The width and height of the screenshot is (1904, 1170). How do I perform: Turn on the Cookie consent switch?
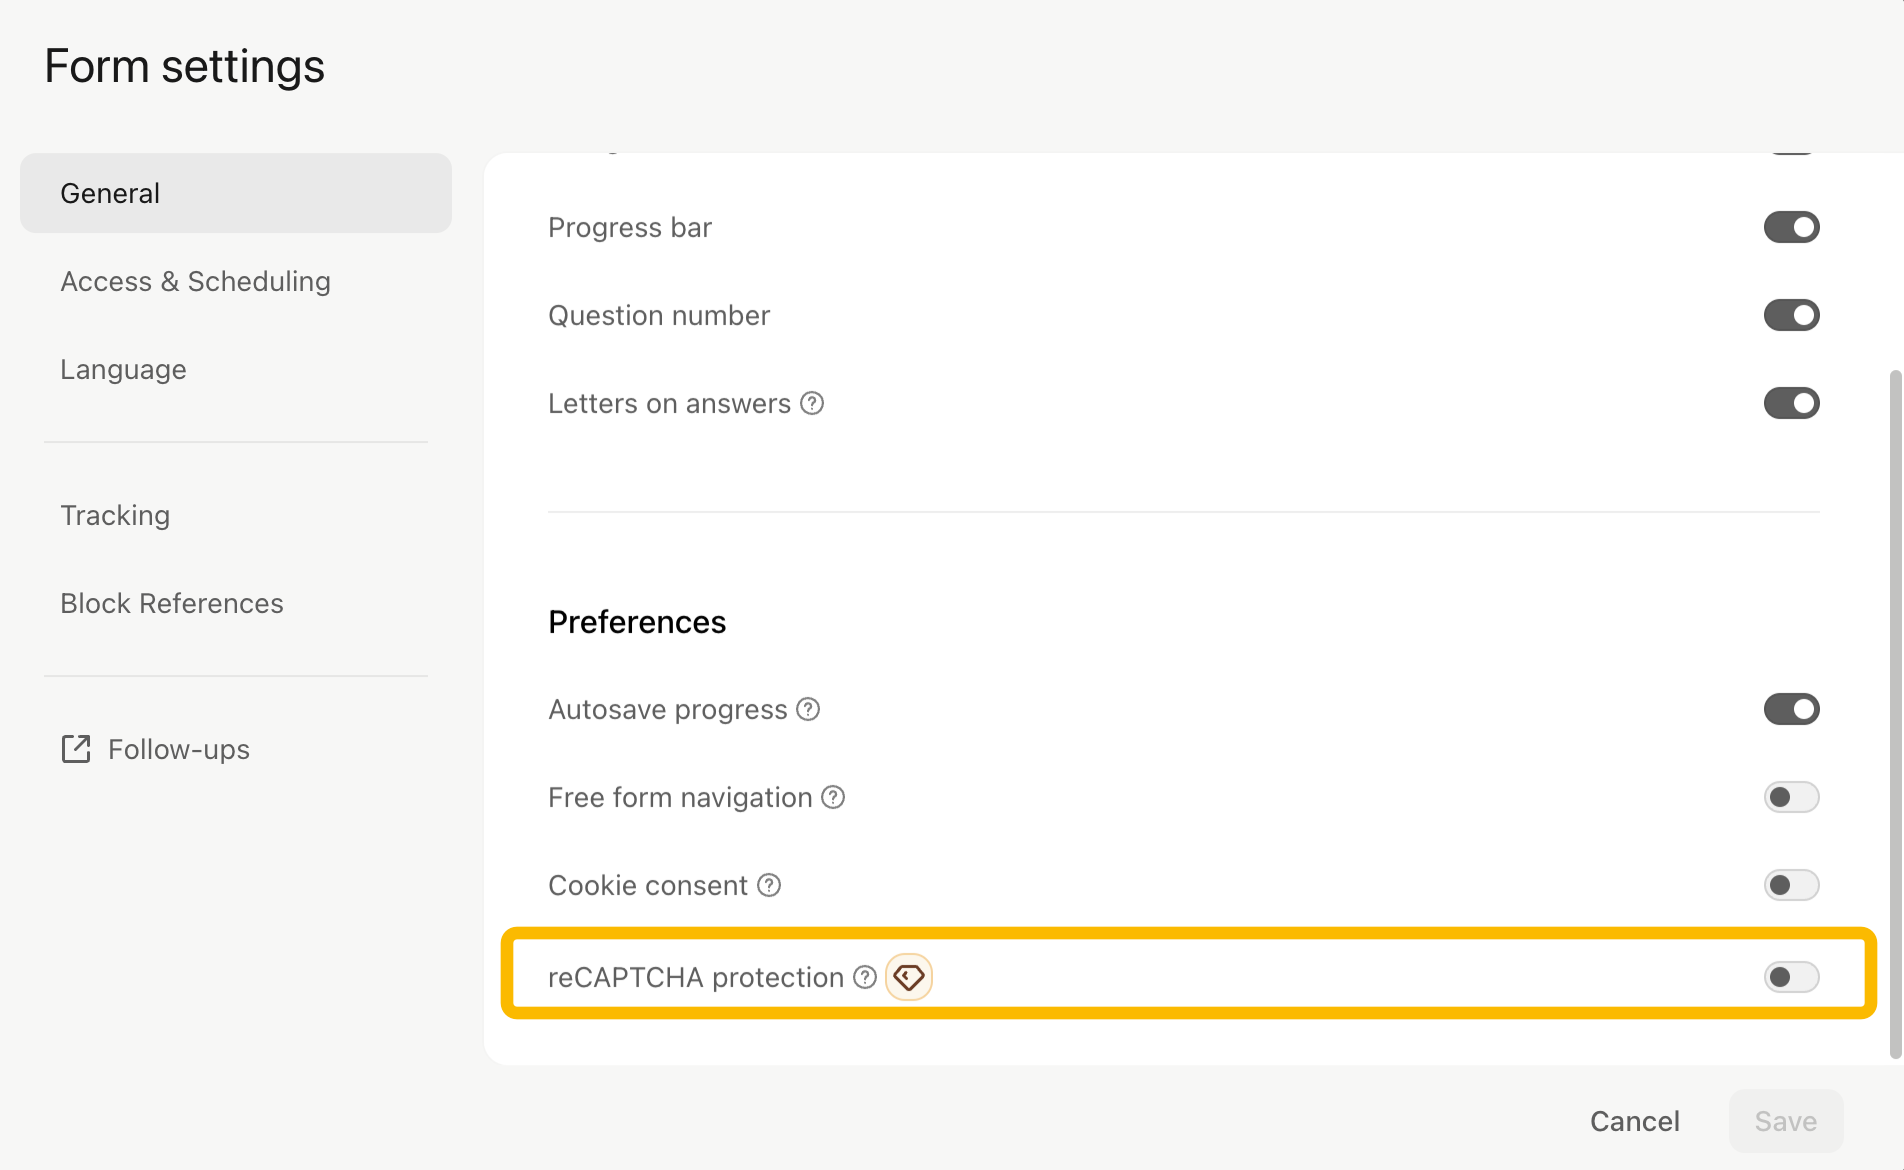coord(1791,885)
